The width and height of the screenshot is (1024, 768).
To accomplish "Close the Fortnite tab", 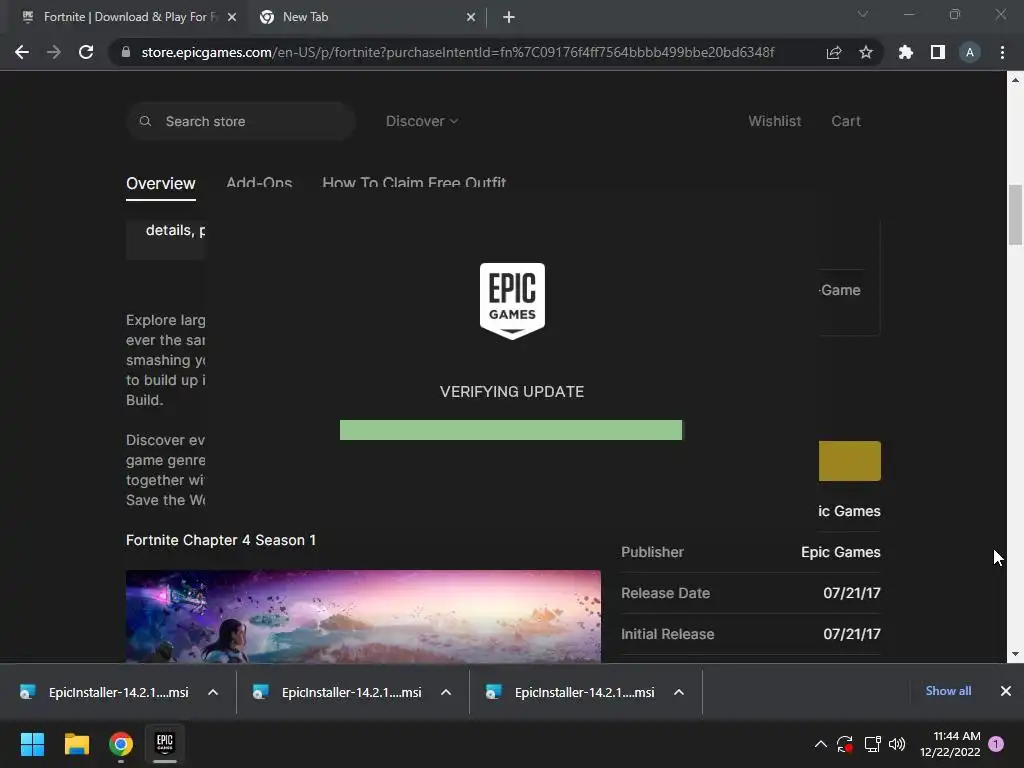I will click(x=232, y=17).
